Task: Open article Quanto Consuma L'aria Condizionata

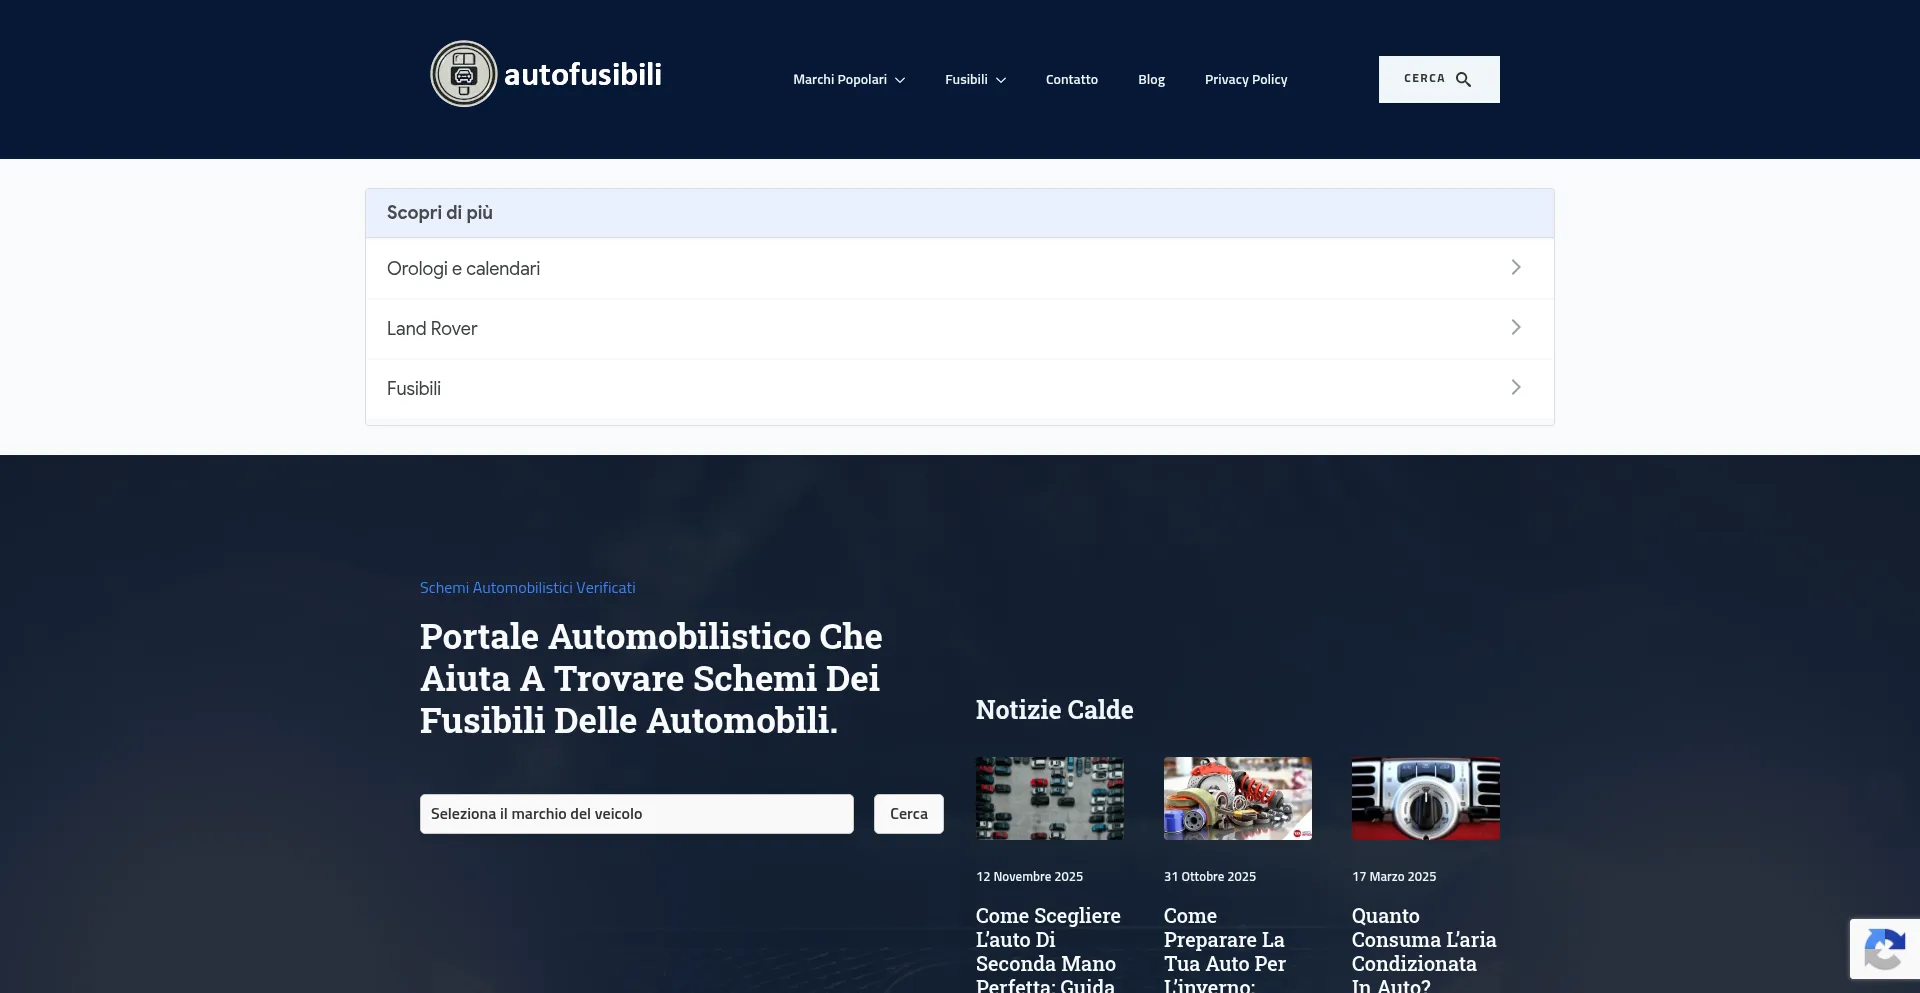Action: 1424,949
